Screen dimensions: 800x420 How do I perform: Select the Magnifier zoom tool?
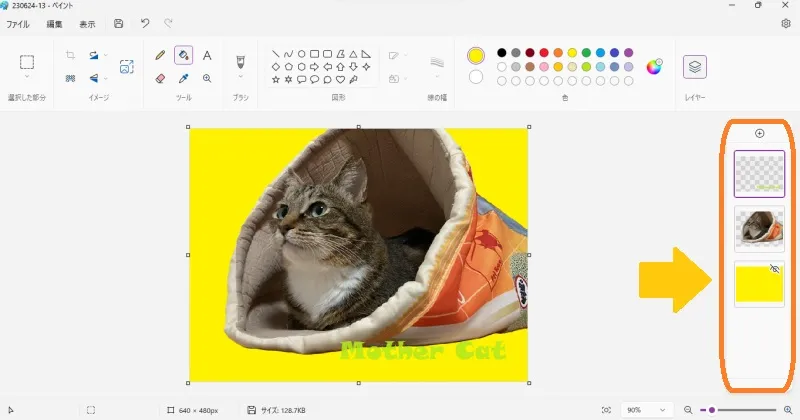207,78
